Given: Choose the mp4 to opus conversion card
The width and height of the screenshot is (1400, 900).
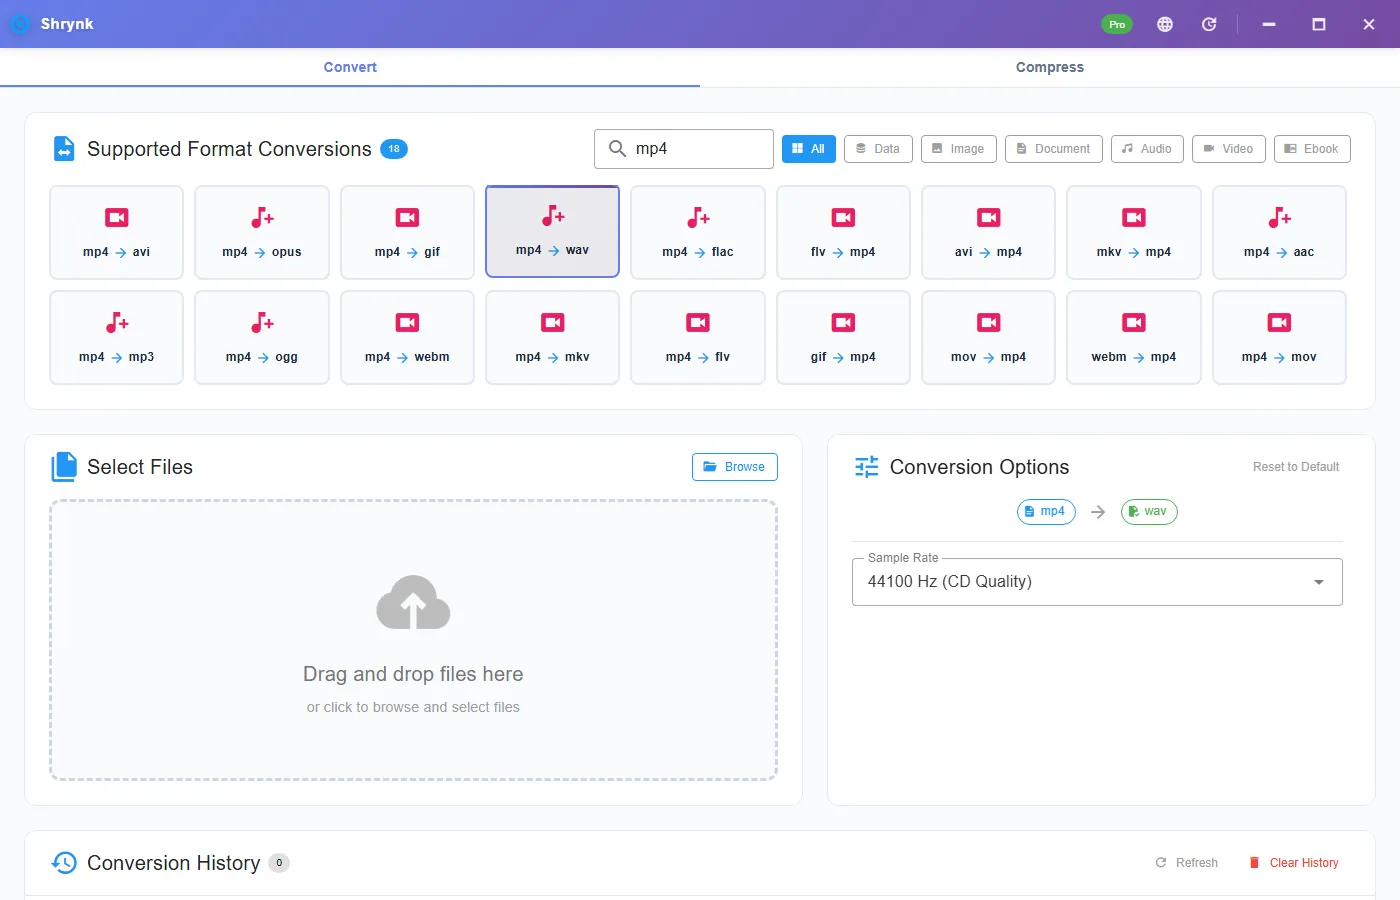Looking at the screenshot, I should pos(262,232).
